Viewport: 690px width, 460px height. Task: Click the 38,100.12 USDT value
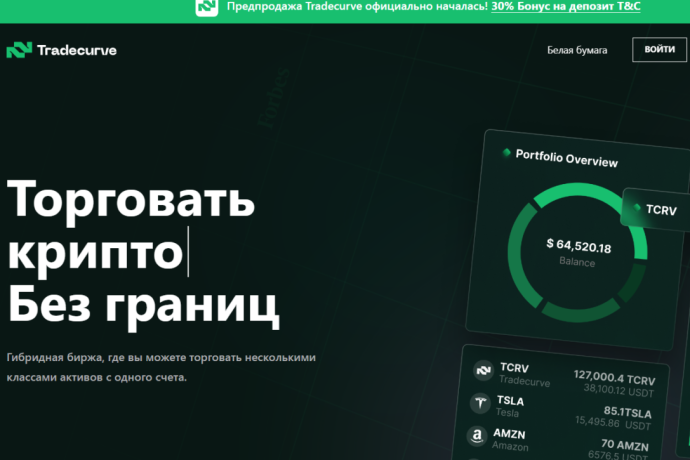619,390
